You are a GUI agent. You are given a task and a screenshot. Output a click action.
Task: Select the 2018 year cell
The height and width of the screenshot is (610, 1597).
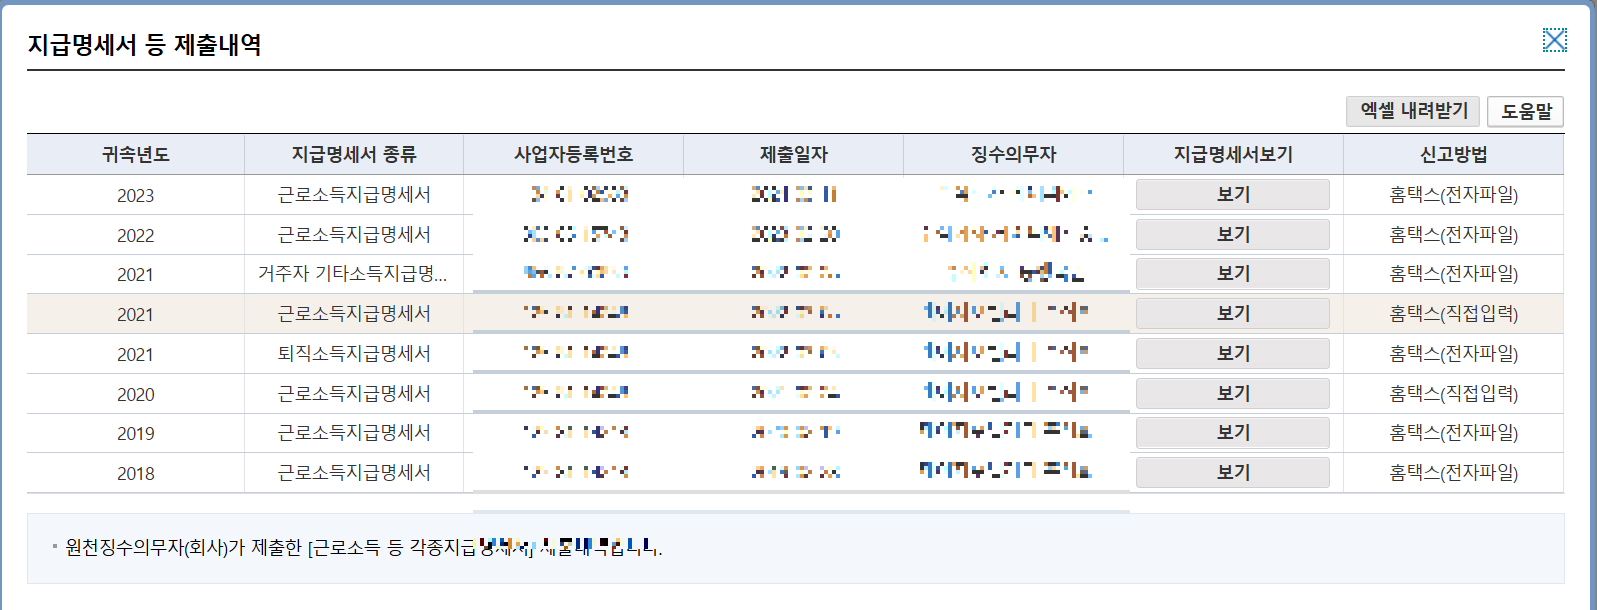tap(136, 473)
